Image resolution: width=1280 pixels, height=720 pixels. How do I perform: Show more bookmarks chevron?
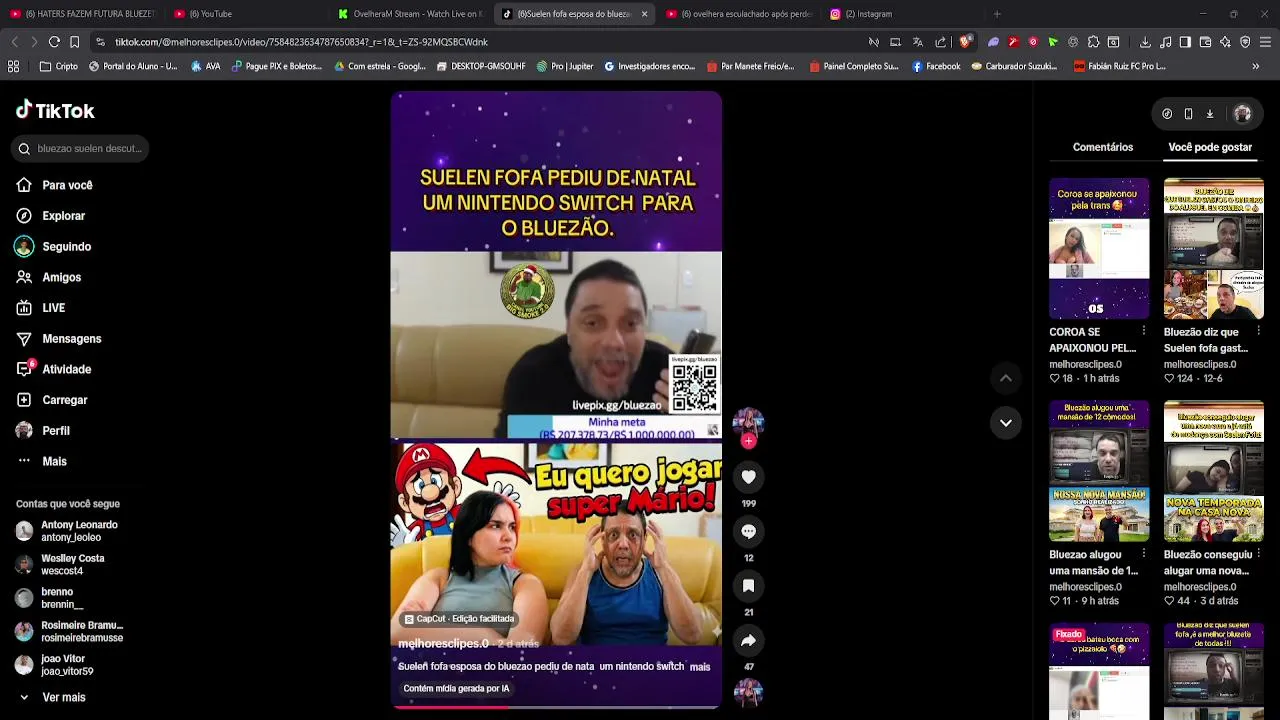(1256, 66)
